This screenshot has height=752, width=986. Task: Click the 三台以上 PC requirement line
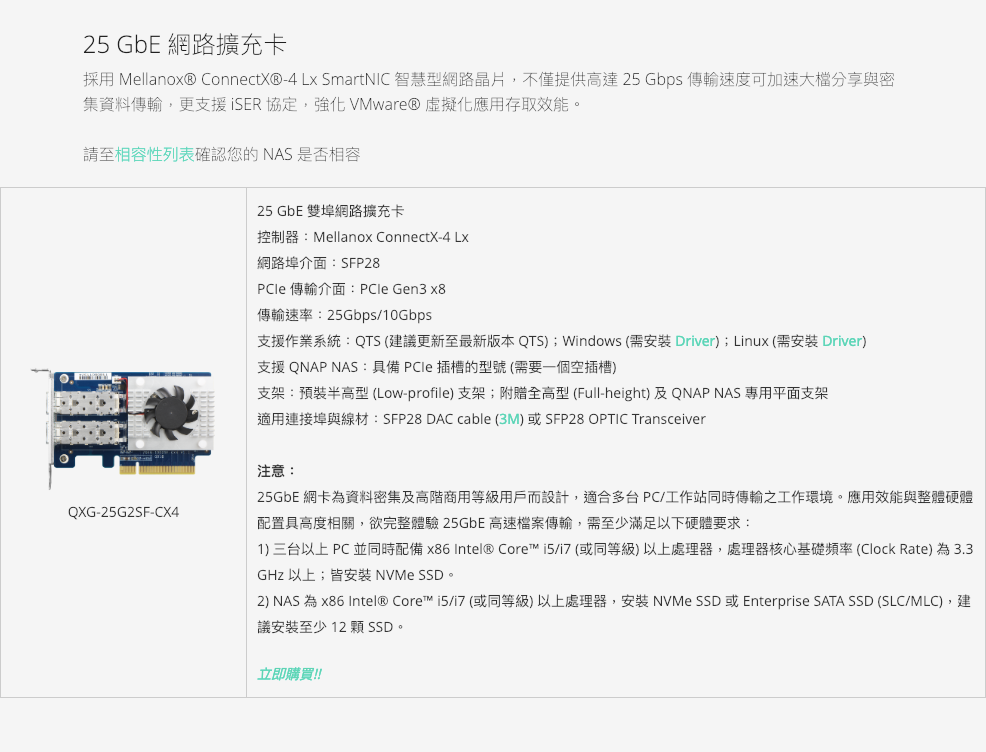[615, 549]
